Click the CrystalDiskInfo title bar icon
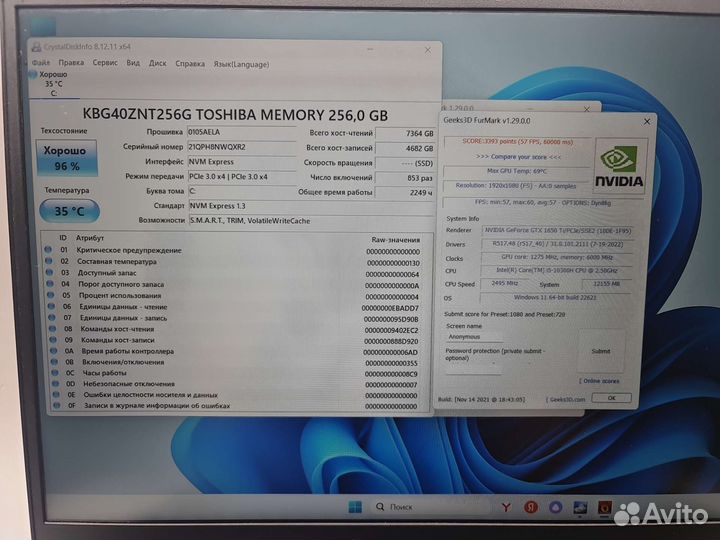The width and height of the screenshot is (720, 540). coord(36,46)
